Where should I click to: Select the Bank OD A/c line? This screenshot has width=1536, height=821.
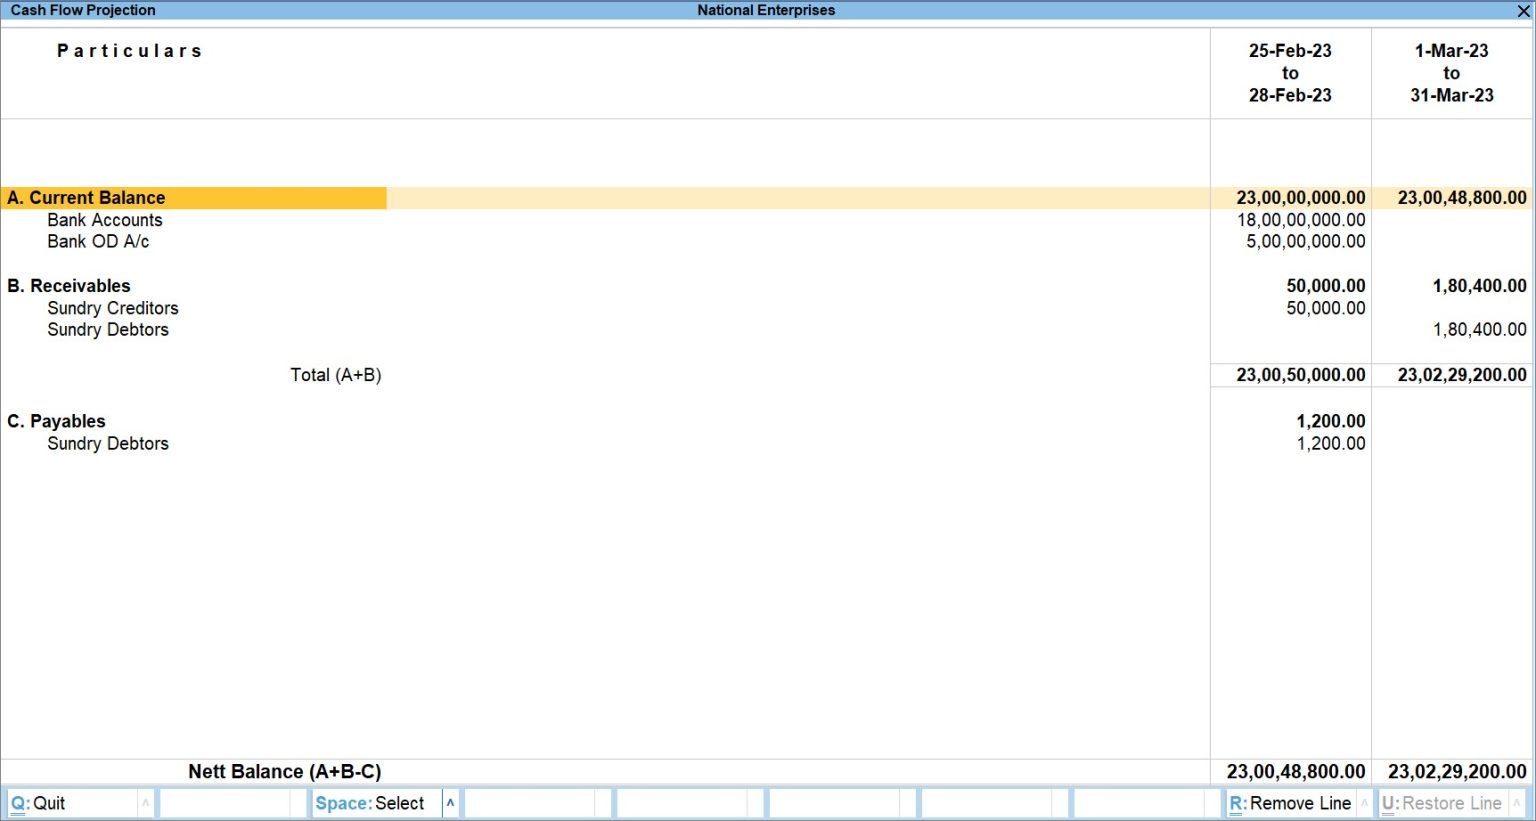pyautogui.click(x=98, y=241)
